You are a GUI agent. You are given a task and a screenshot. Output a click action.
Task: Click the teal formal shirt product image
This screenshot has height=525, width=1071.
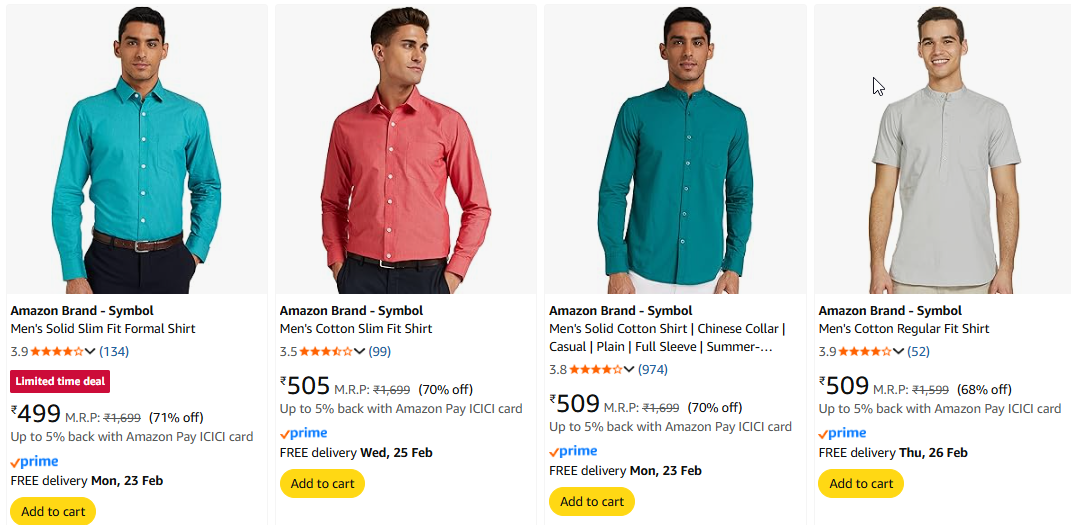137,150
